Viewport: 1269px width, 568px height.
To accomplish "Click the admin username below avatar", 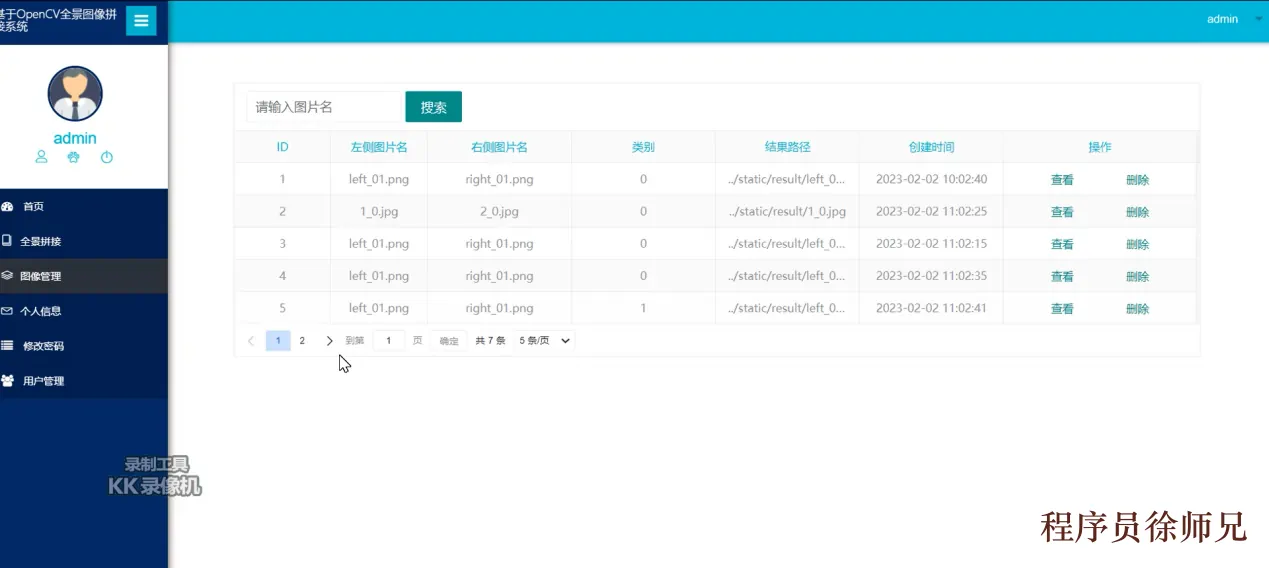I will coord(75,138).
